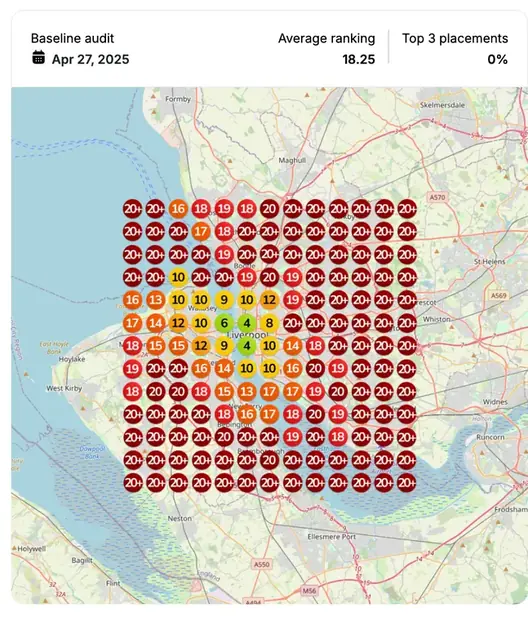Click the 15 marker between 18 and 13
Screen dimensions: 528x620
click(x=224, y=392)
